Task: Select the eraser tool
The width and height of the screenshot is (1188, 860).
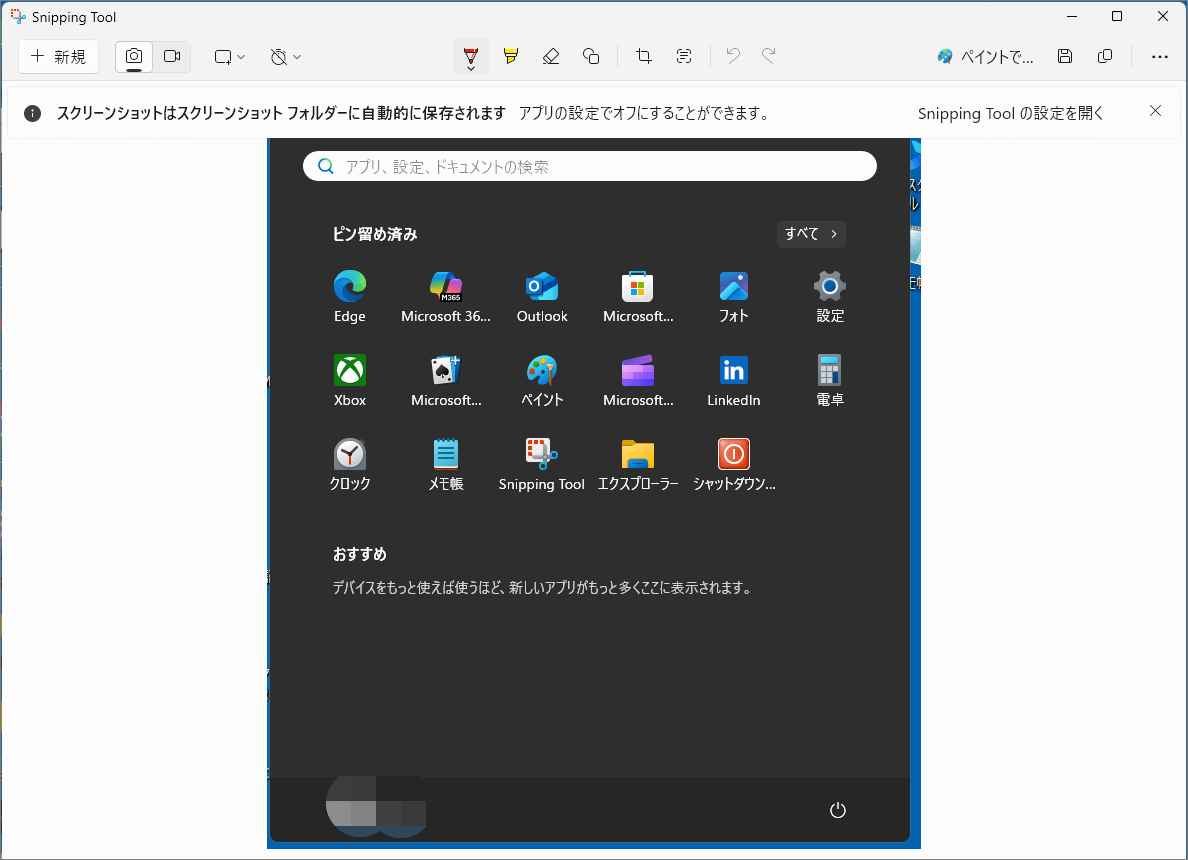Action: (551, 57)
